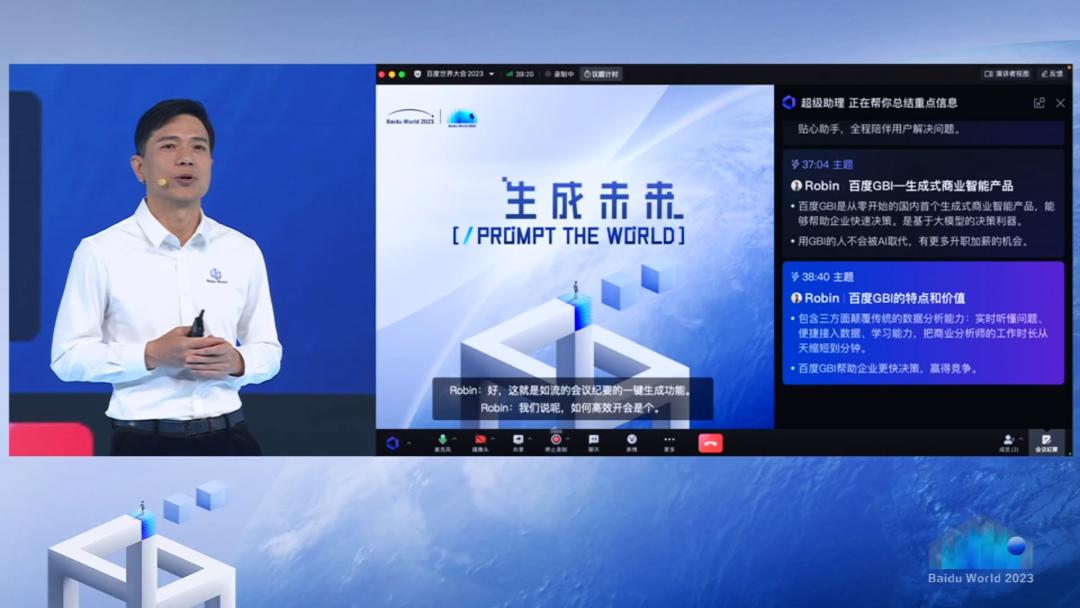The height and width of the screenshot is (608, 1080).
Task: Stop the recording (停止录制)
Action: tap(556, 443)
